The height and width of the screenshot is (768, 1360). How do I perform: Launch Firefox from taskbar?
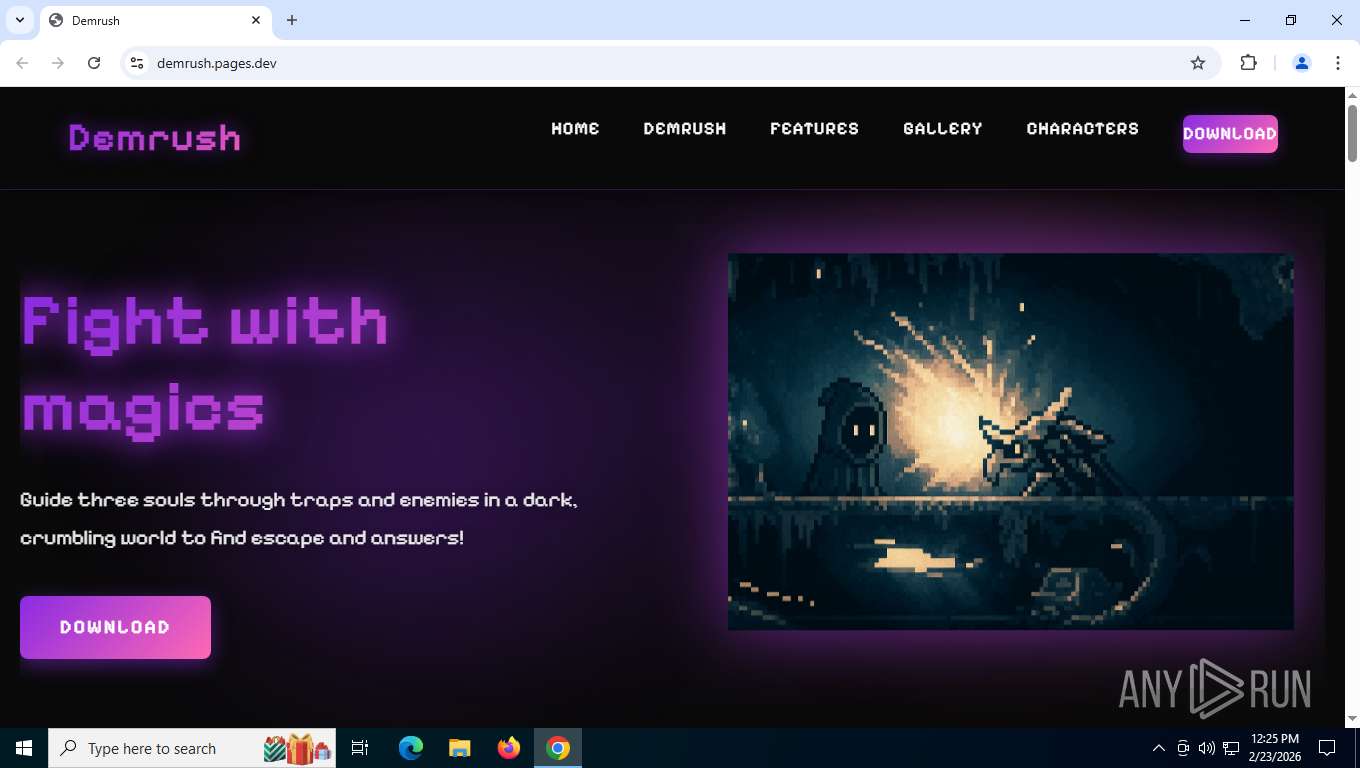pos(509,748)
